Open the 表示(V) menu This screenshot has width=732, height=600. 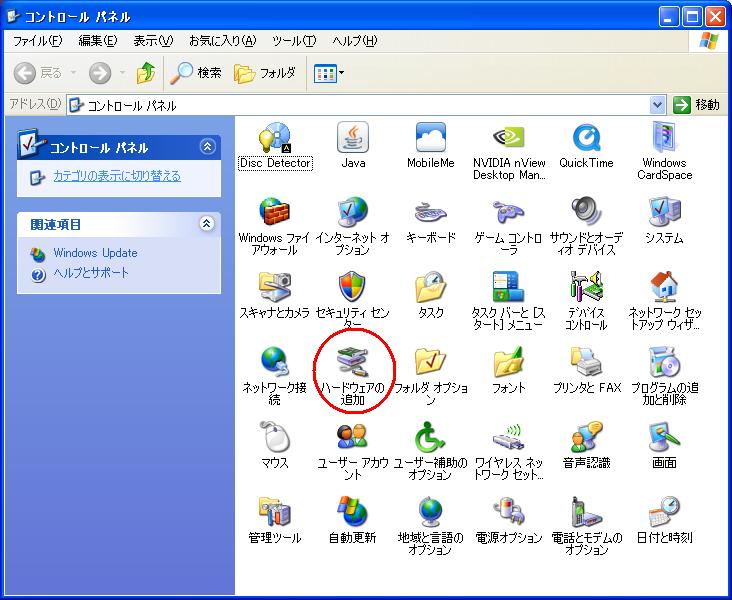(153, 41)
